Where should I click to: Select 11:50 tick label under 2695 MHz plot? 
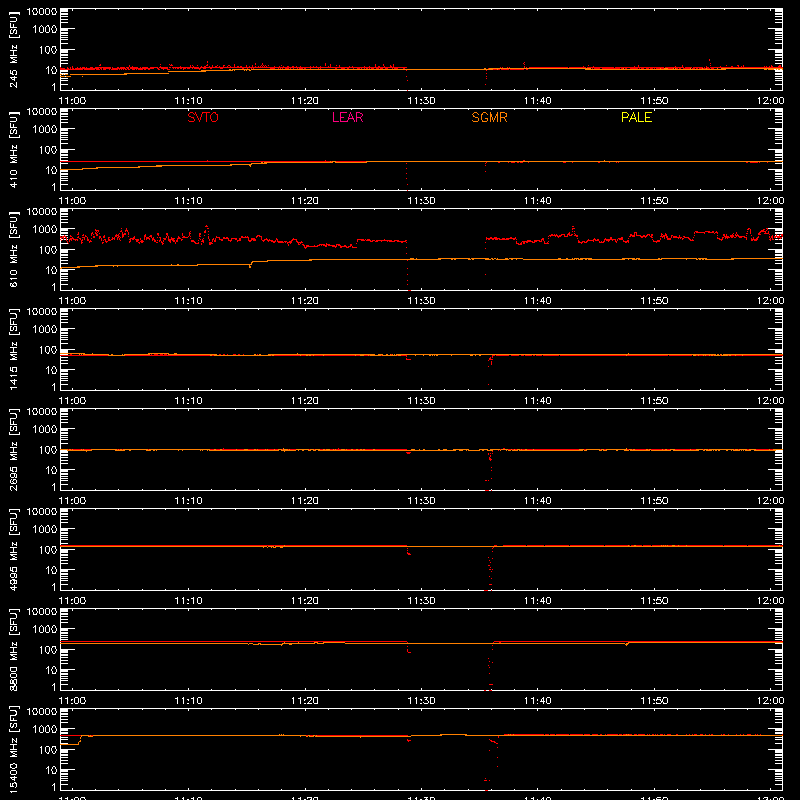click(x=654, y=501)
